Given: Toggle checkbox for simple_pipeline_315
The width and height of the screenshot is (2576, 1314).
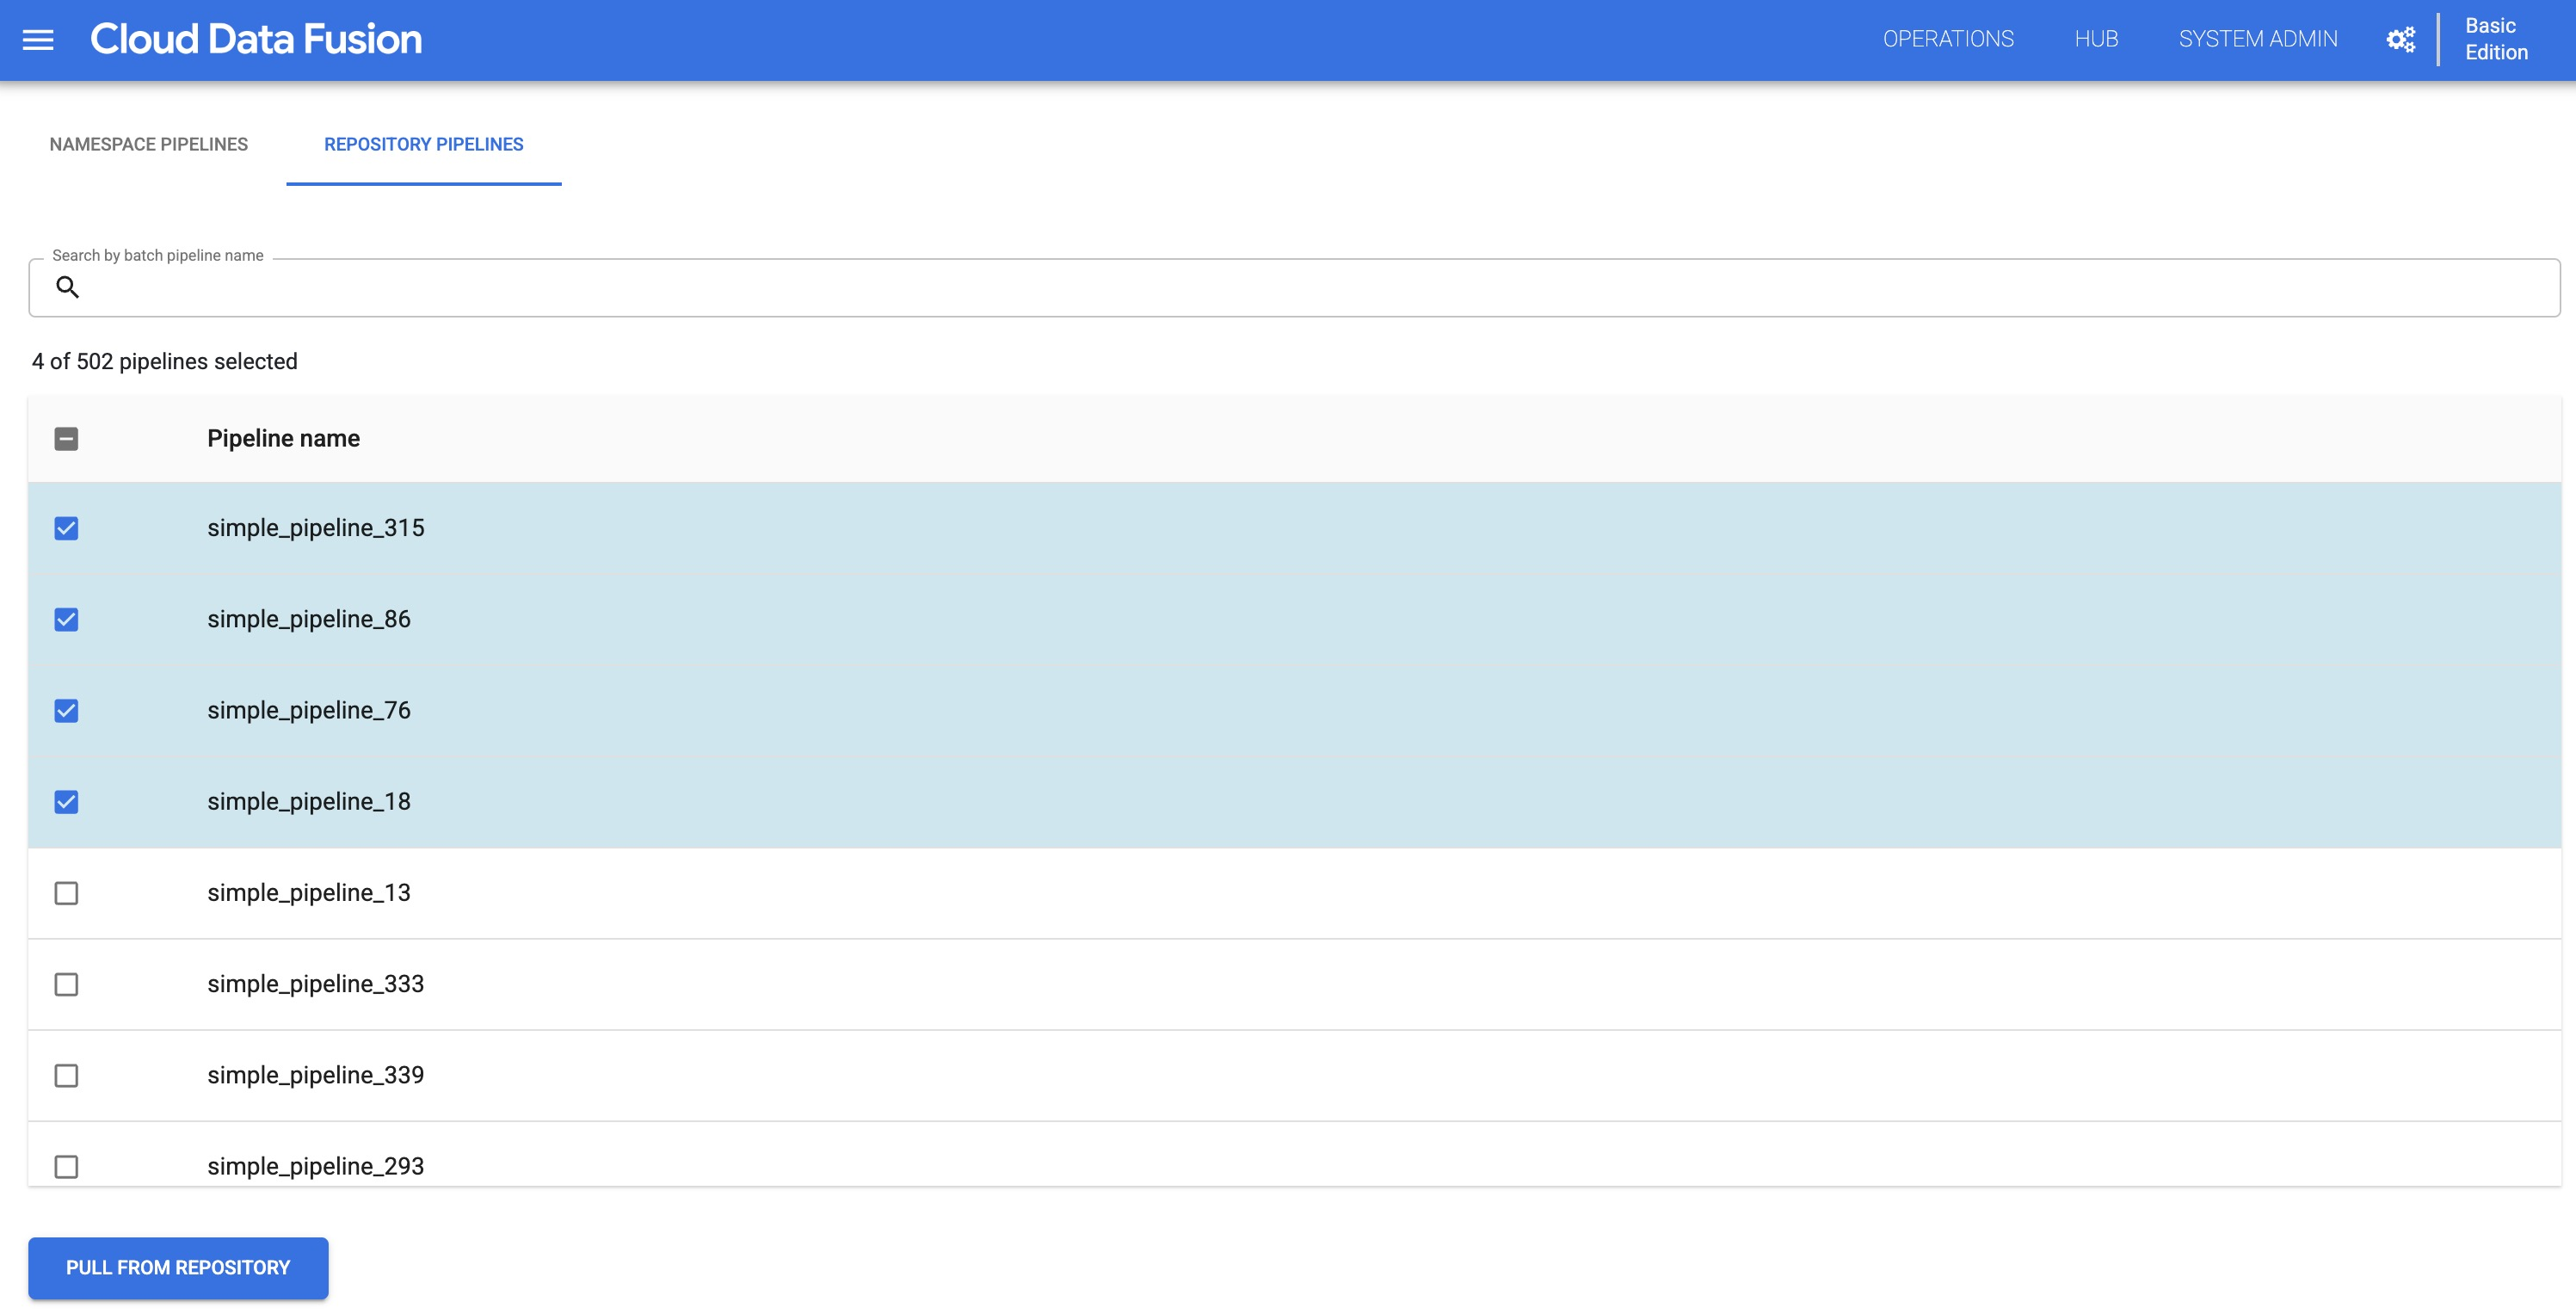Looking at the screenshot, I should 65,528.
